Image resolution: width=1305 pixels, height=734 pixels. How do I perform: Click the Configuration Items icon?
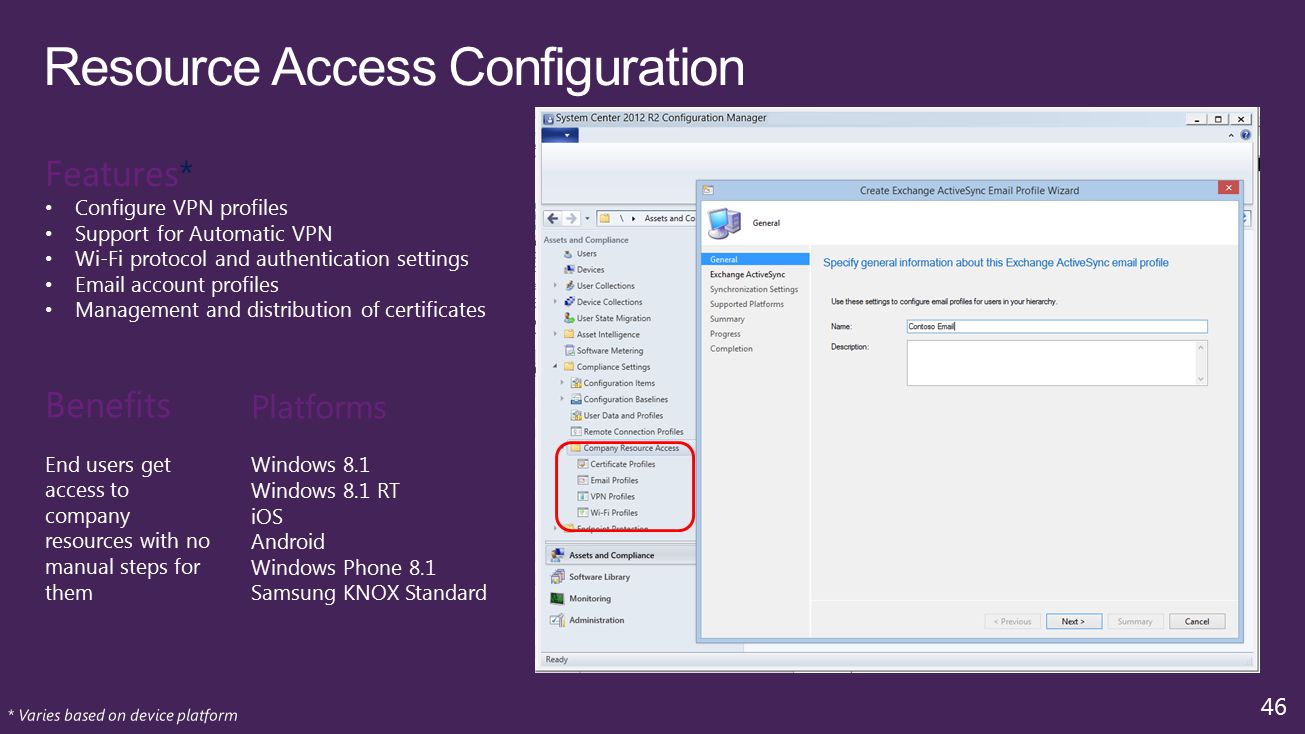pos(576,383)
